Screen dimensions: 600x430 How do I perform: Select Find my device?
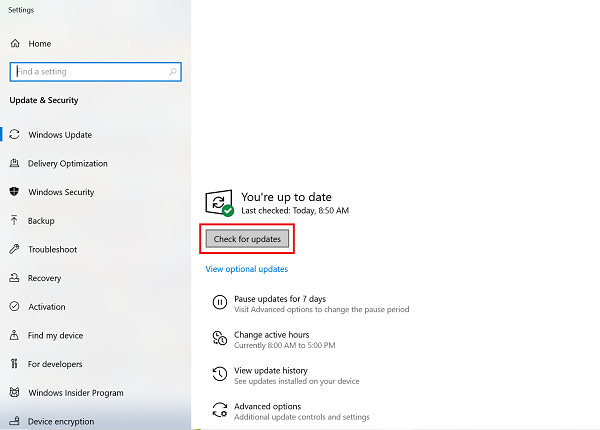55,336
